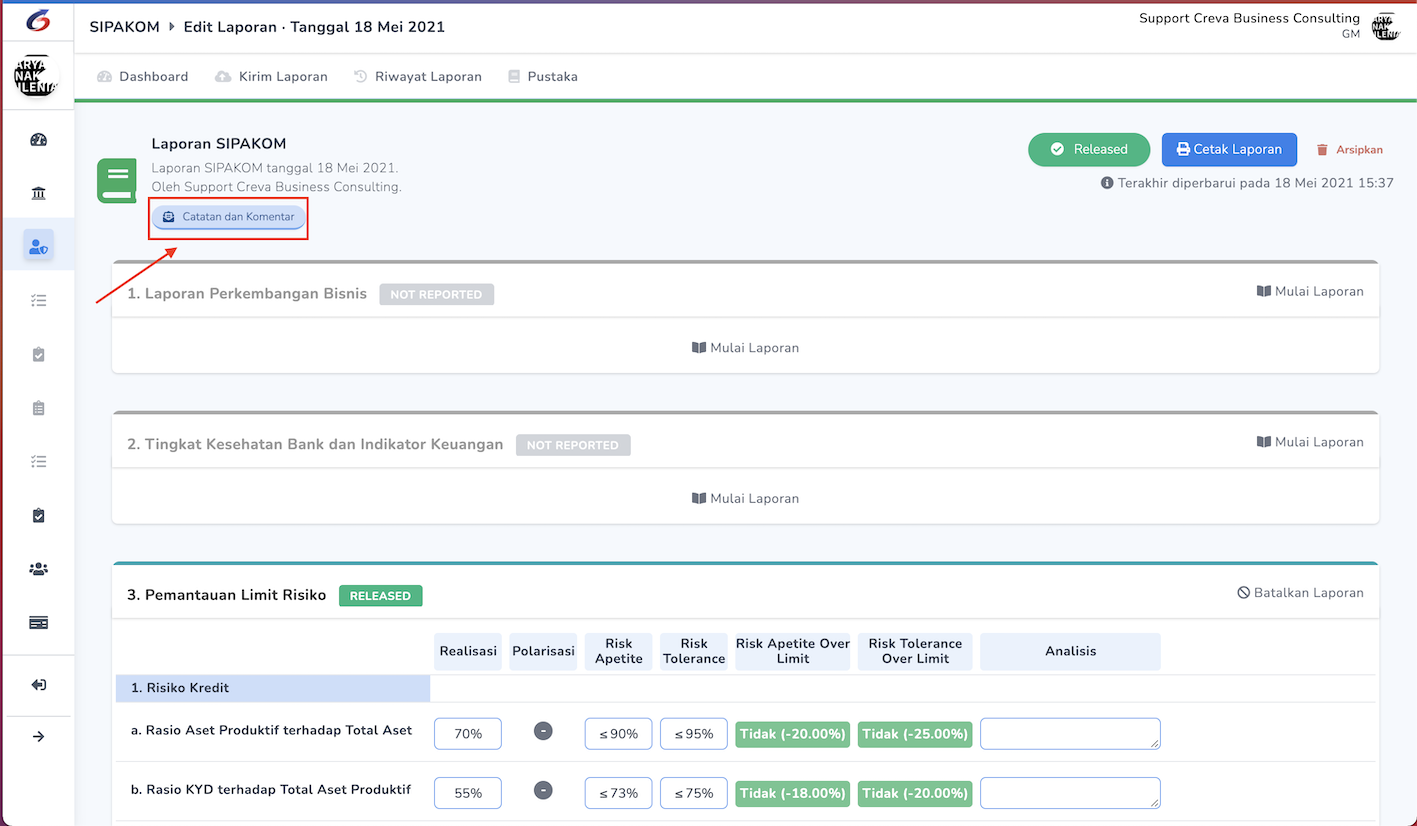This screenshot has width=1417, height=826.
Task: Open the user avatar at top-right corner
Action: coord(1384,27)
